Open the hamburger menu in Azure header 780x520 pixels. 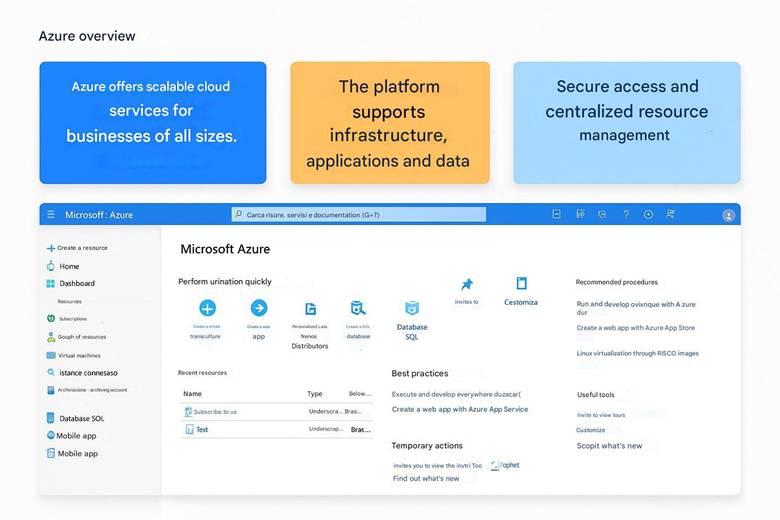pos(51,215)
